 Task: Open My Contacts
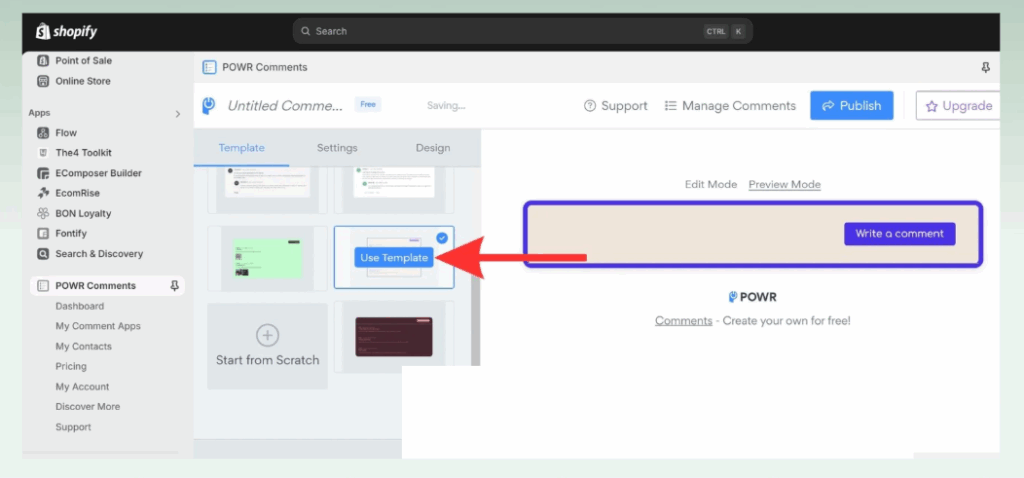tap(84, 346)
